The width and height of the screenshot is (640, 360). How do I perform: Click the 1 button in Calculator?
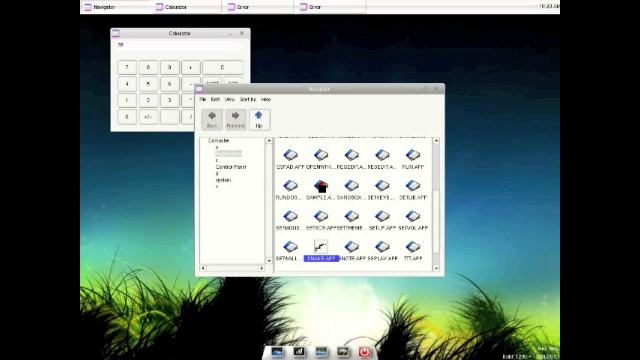click(127, 100)
